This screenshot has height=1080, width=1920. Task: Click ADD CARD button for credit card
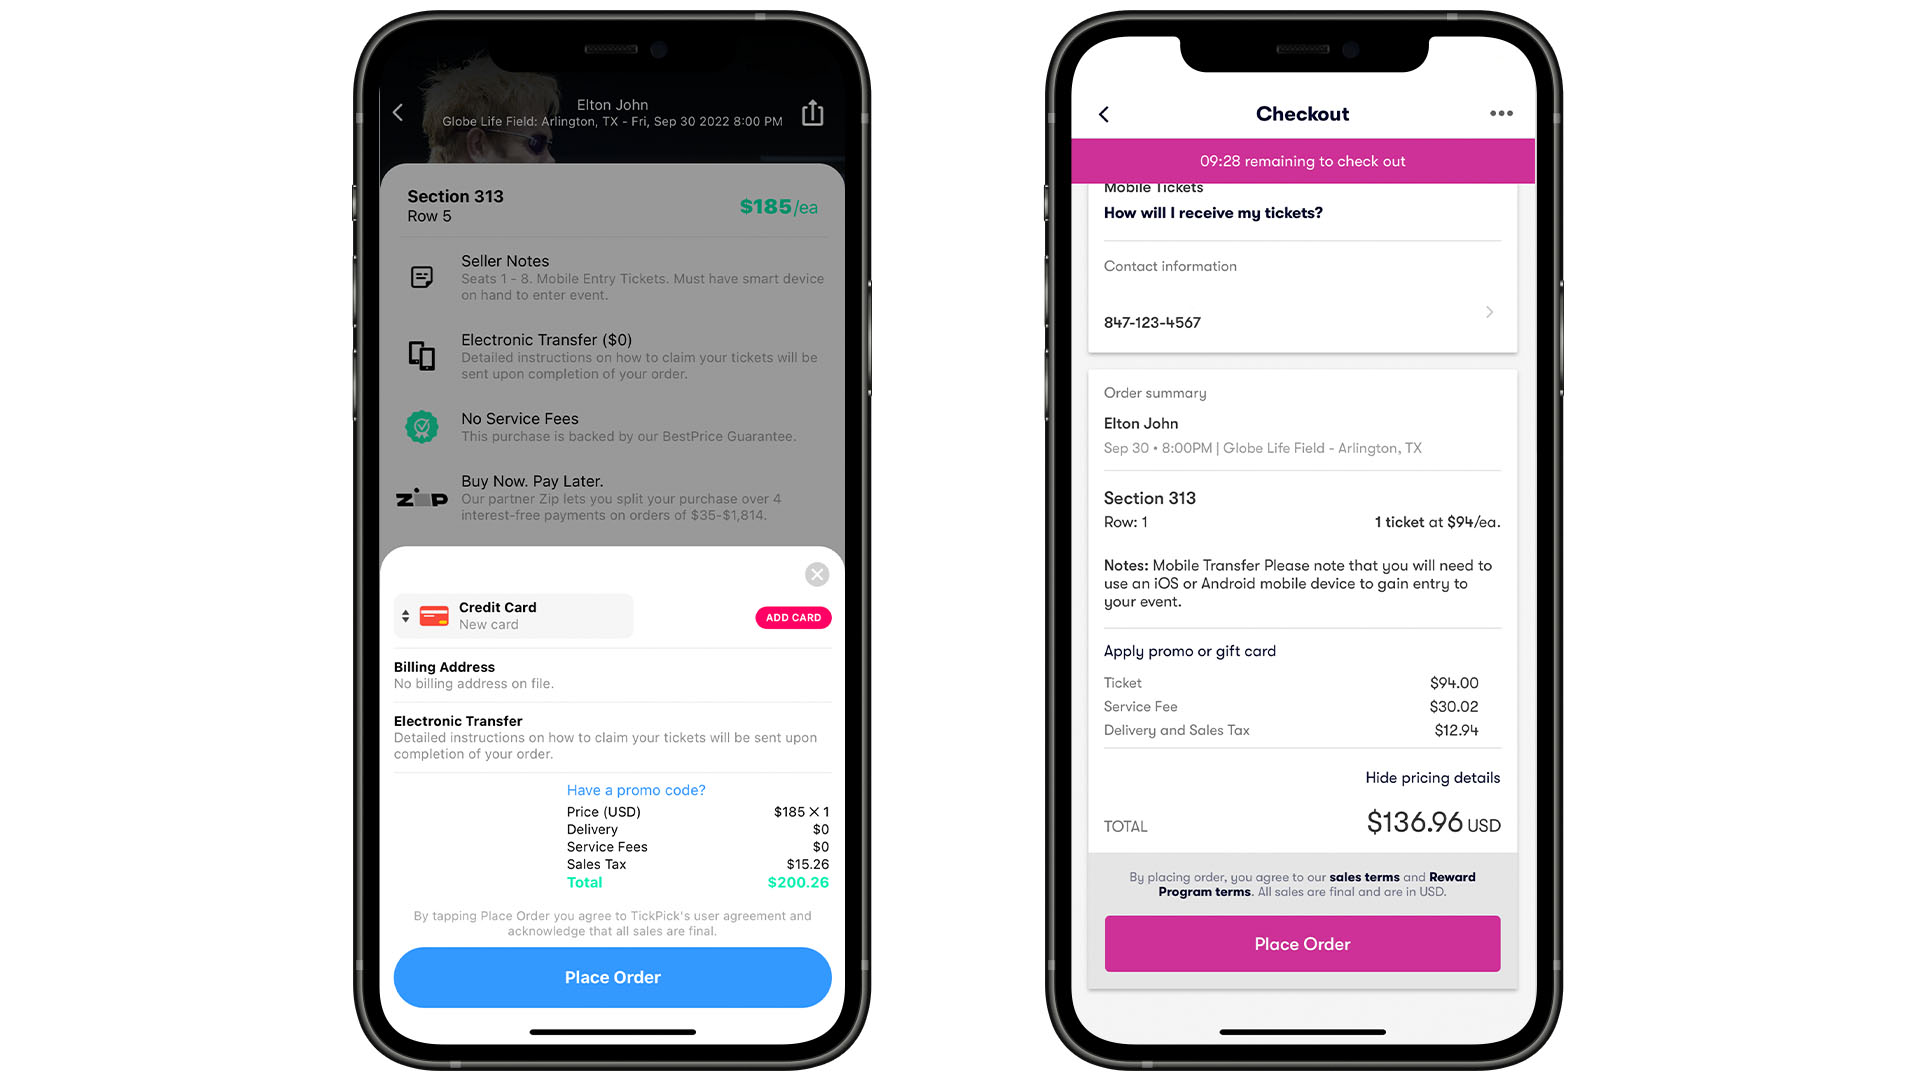click(793, 617)
